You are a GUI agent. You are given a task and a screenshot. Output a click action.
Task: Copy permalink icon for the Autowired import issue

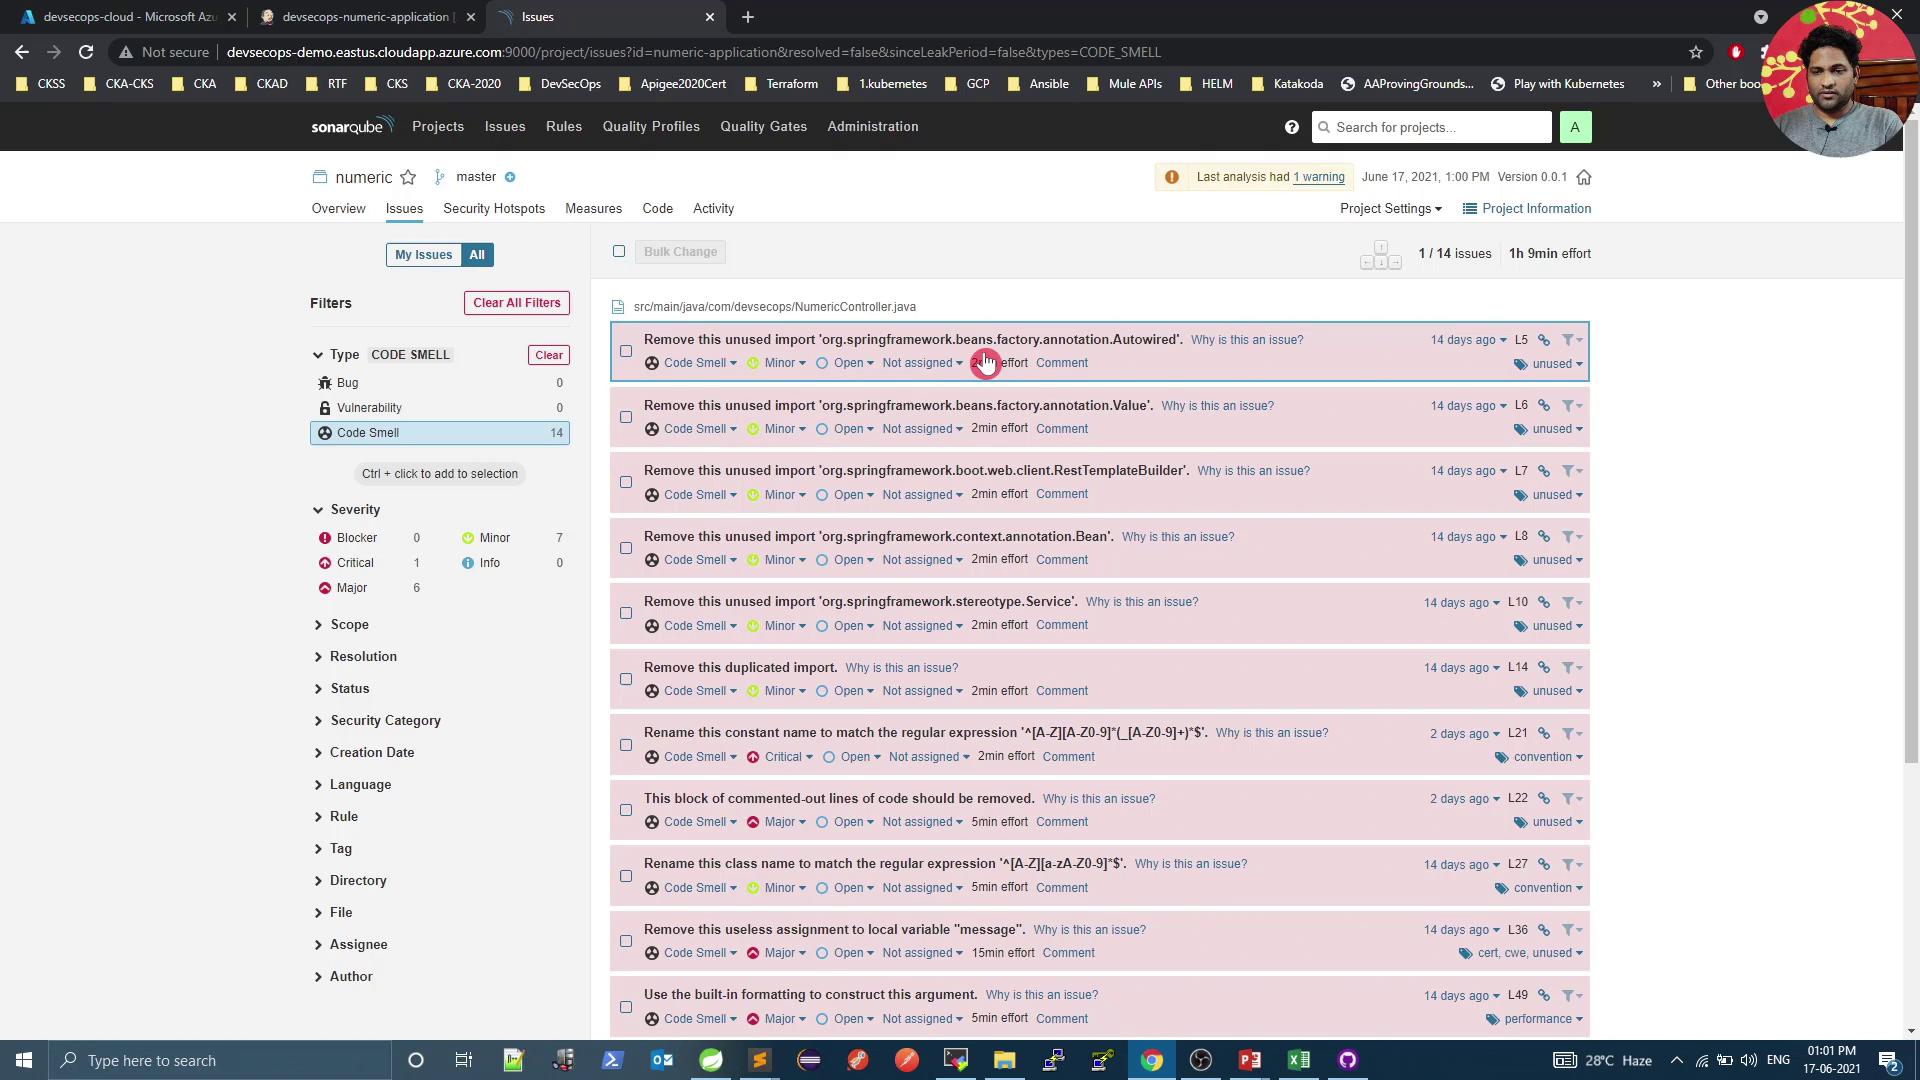(x=1544, y=340)
